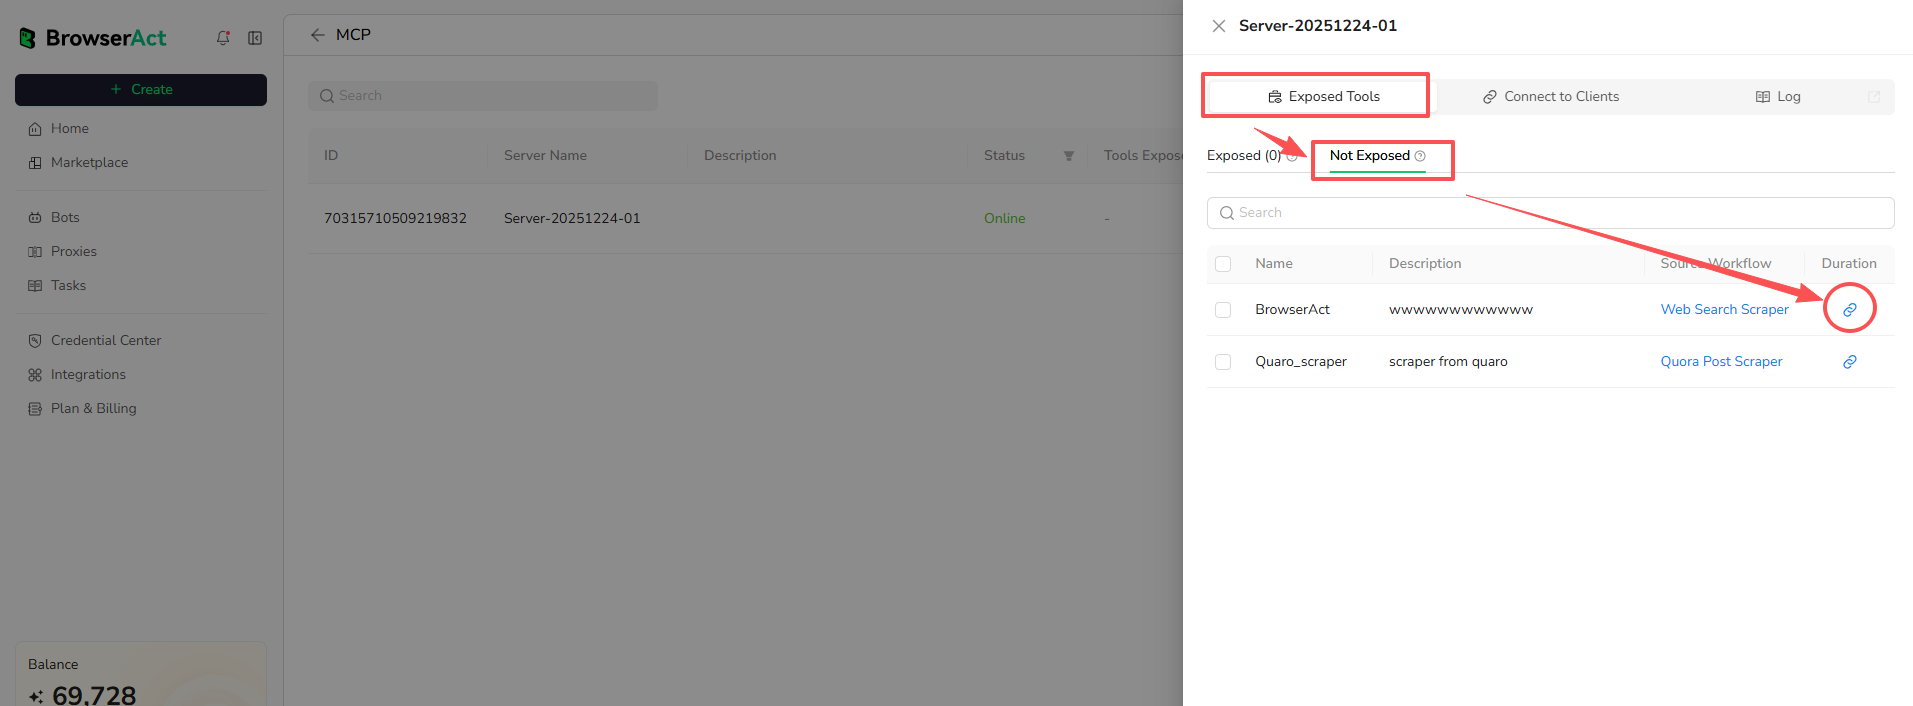The width and height of the screenshot is (1913, 706).
Task: Open Marketplace in the sidebar
Action: (89, 162)
